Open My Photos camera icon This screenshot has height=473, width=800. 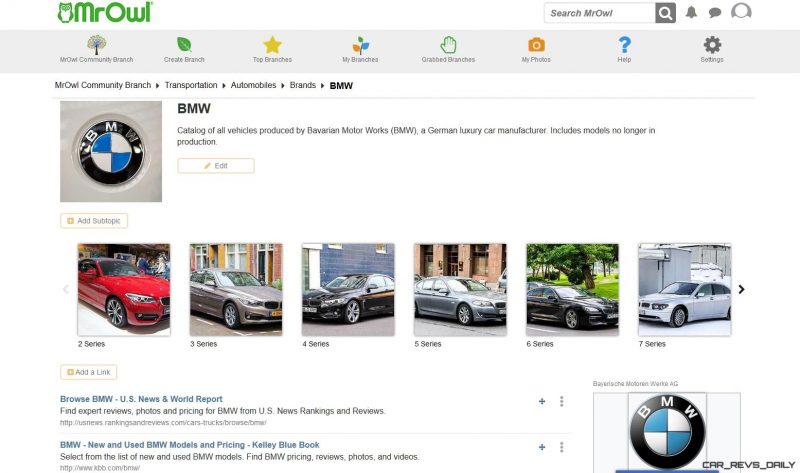[x=536, y=45]
